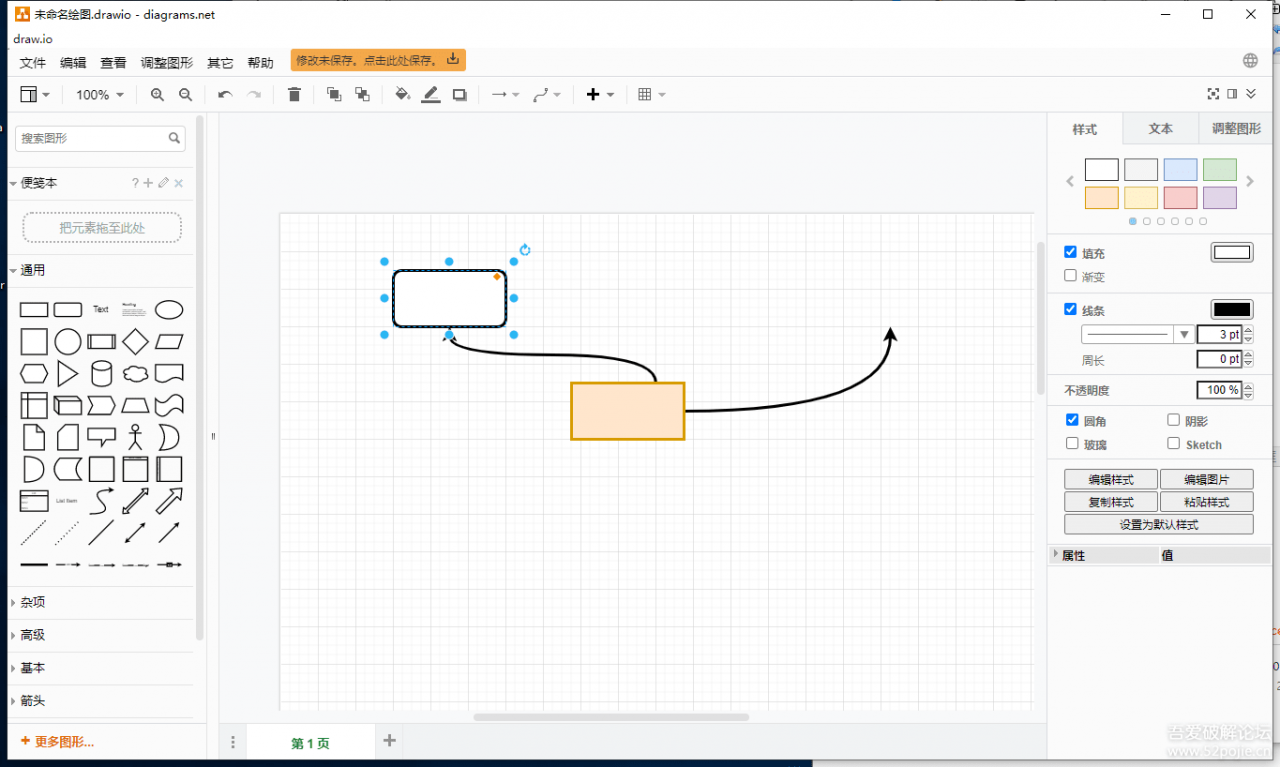Pick the Text shape in General
This screenshot has width=1280, height=767.
(101, 310)
